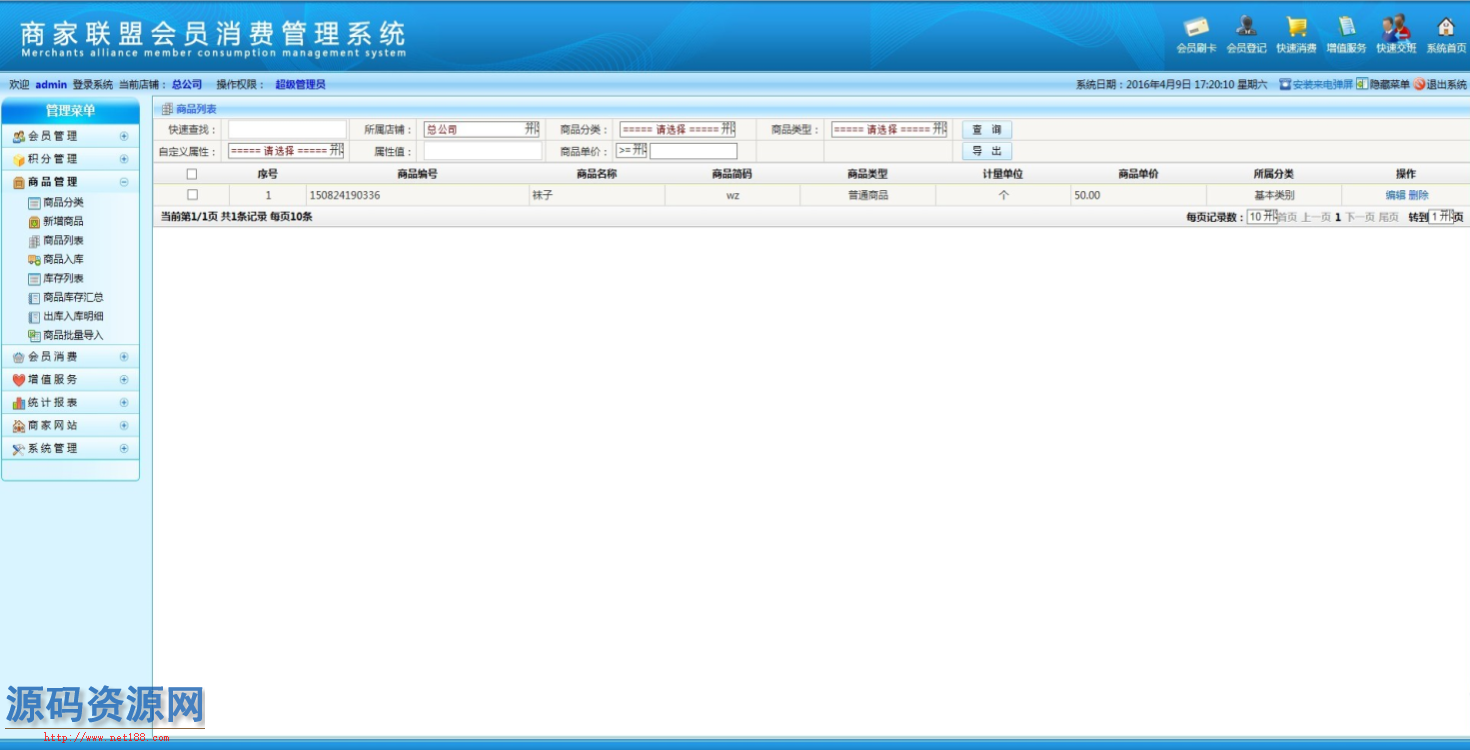Open the 所属店铺 store dropdown
Screen dimensions: 1470x750
click(481, 129)
